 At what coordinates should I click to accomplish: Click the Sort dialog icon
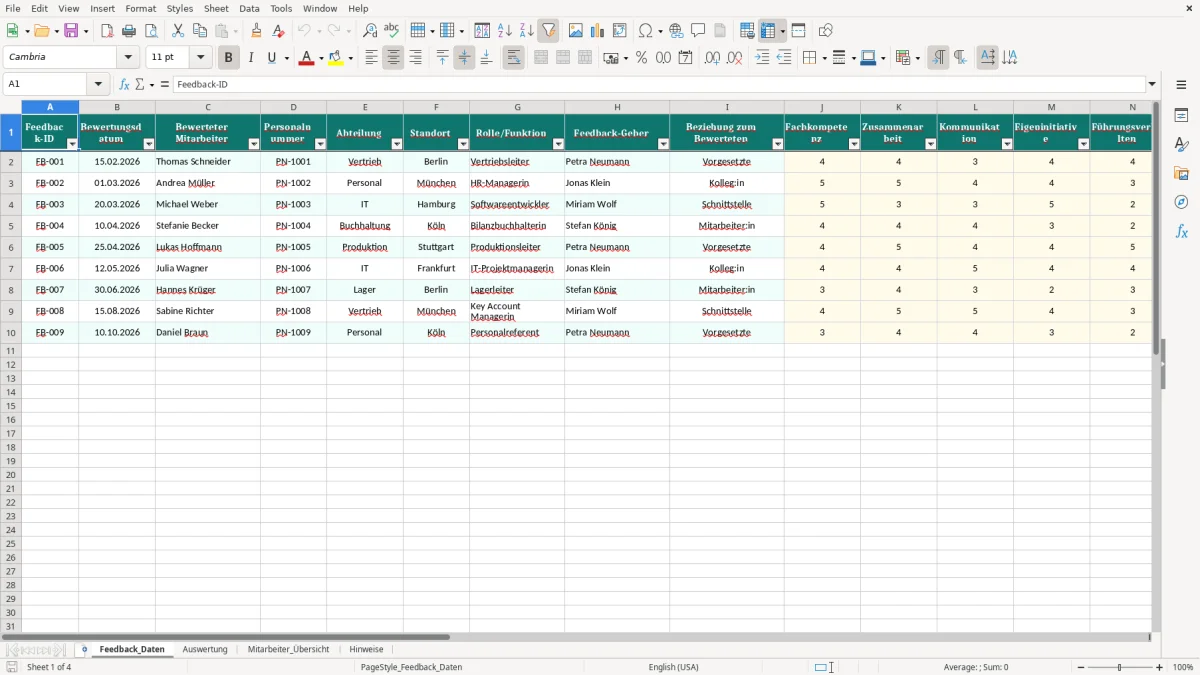pos(482,31)
